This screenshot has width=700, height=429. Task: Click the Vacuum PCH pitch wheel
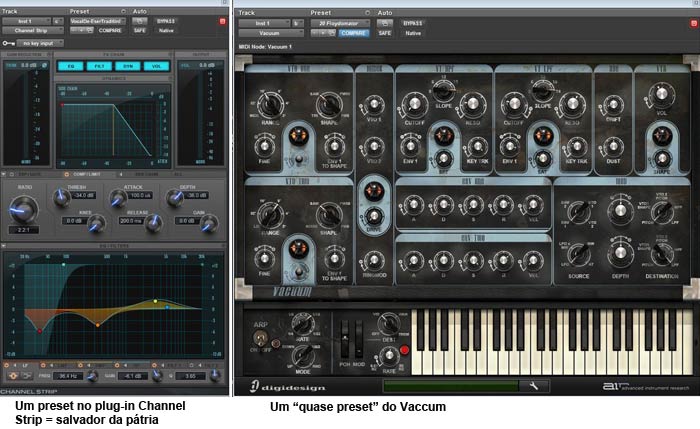tap(345, 338)
